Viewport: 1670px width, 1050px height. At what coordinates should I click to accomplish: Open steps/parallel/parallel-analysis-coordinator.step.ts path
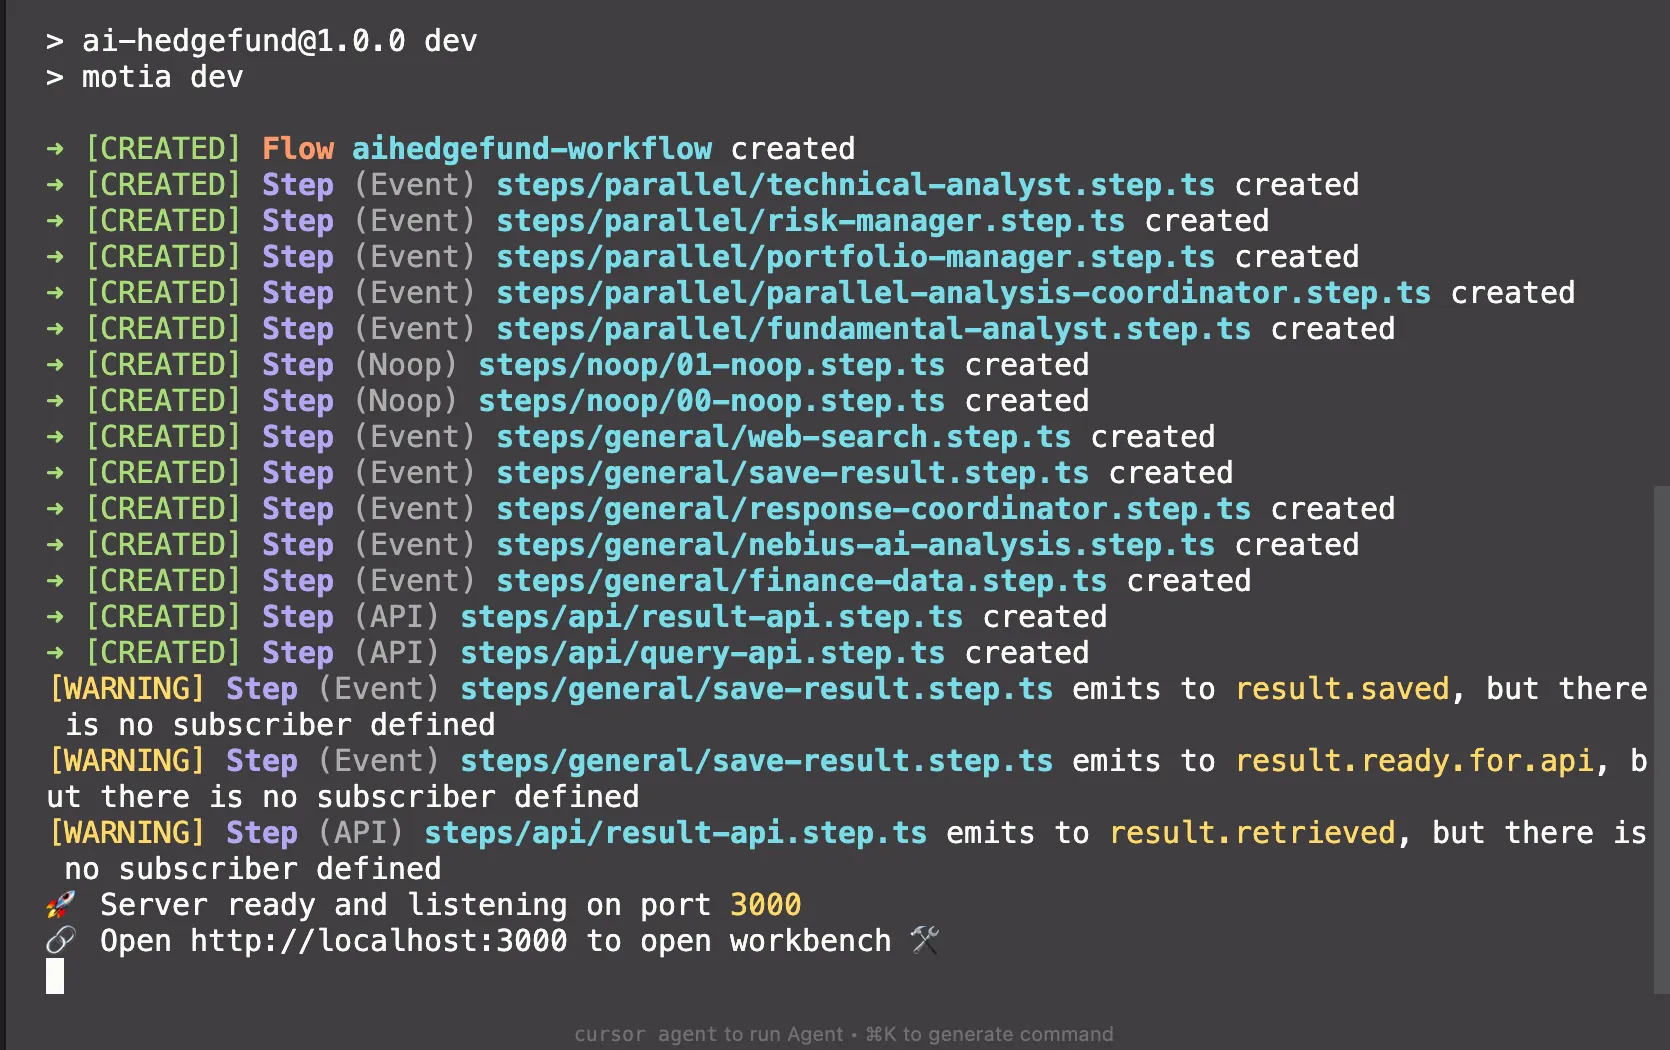[x=963, y=293]
